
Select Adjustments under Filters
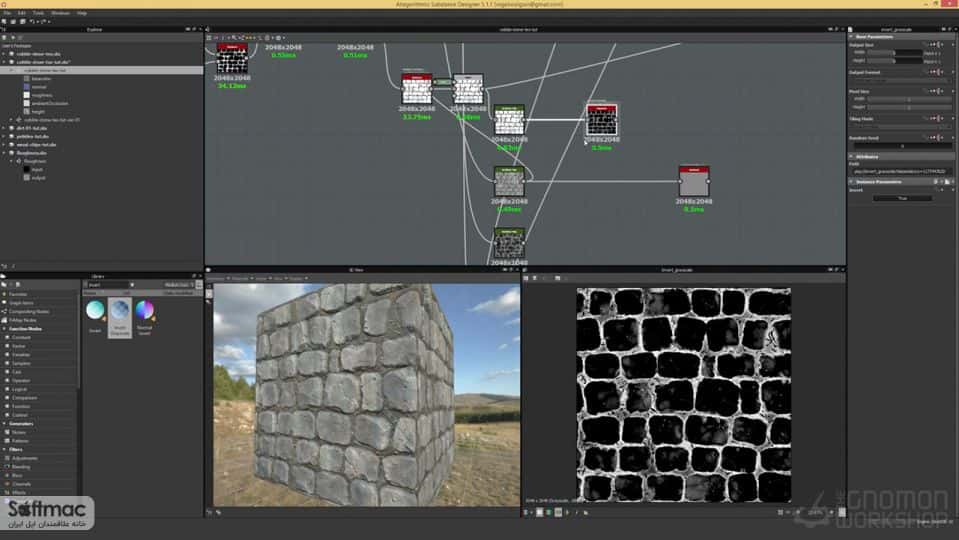click(x=24, y=458)
